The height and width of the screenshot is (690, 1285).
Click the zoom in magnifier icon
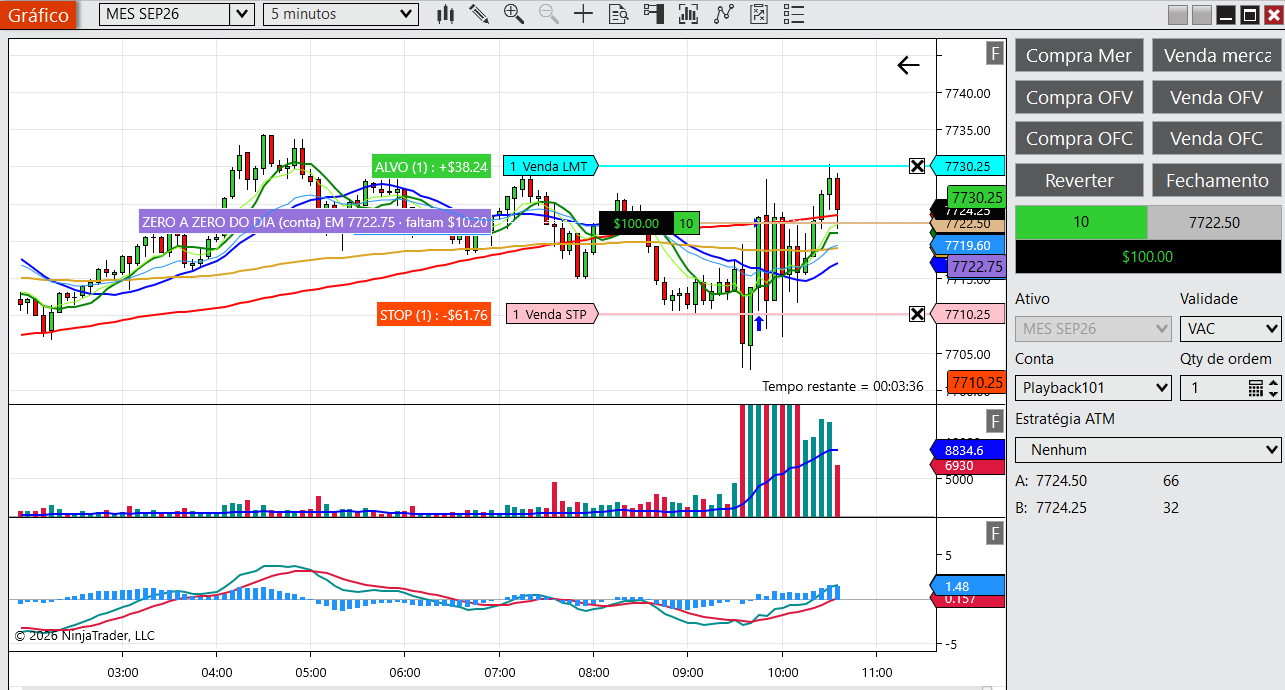tap(514, 14)
